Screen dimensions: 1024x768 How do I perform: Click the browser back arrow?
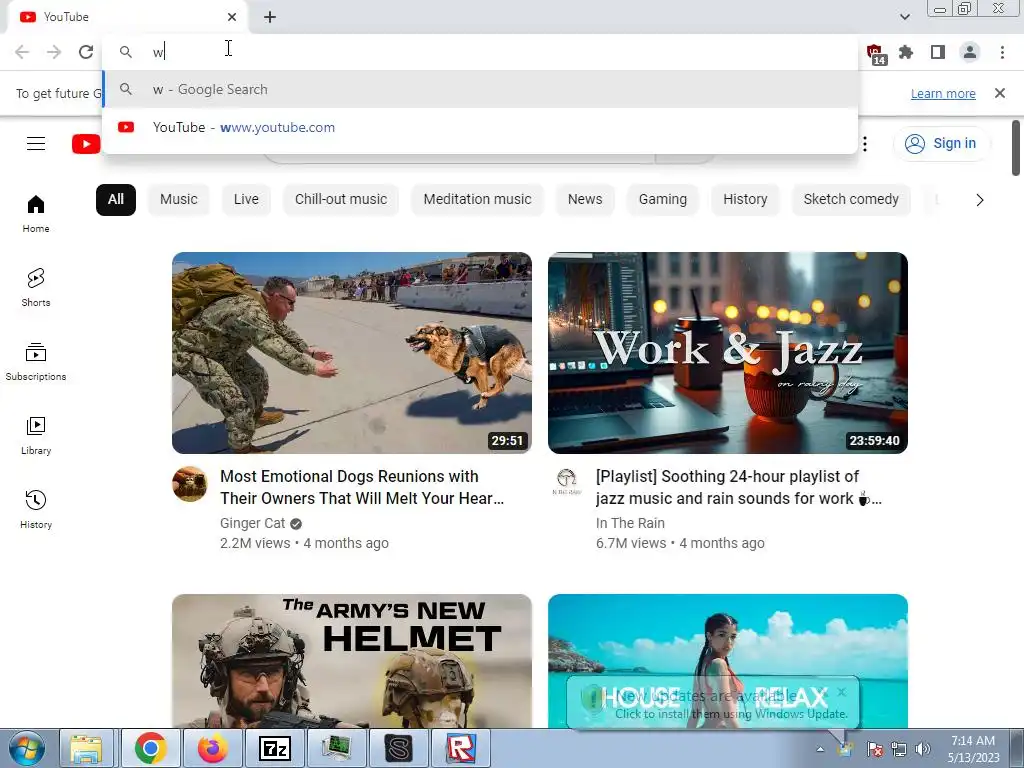pos(22,52)
